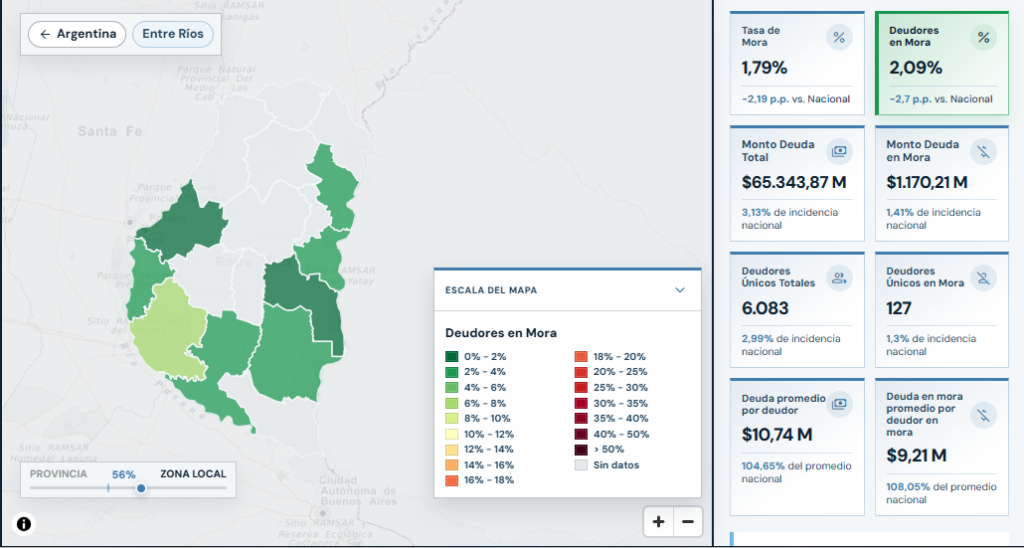Click the -2,19 p.p. vs. Nacional text

[795, 99]
